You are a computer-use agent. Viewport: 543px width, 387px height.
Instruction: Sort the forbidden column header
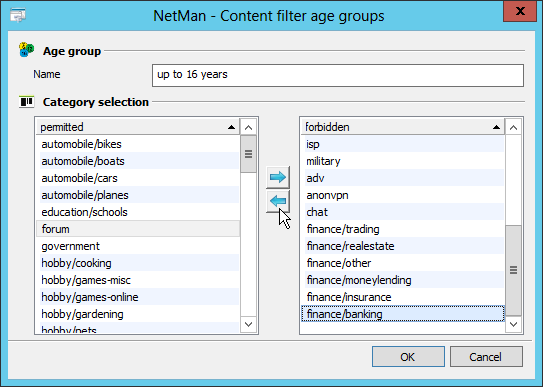click(403, 127)
